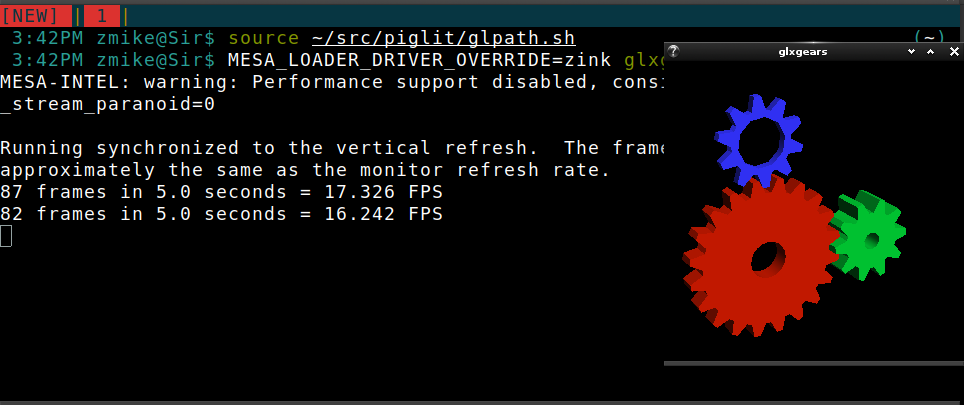Click the bottom border of glxgears window
The image size is (964, 405).
pos(814,363)
